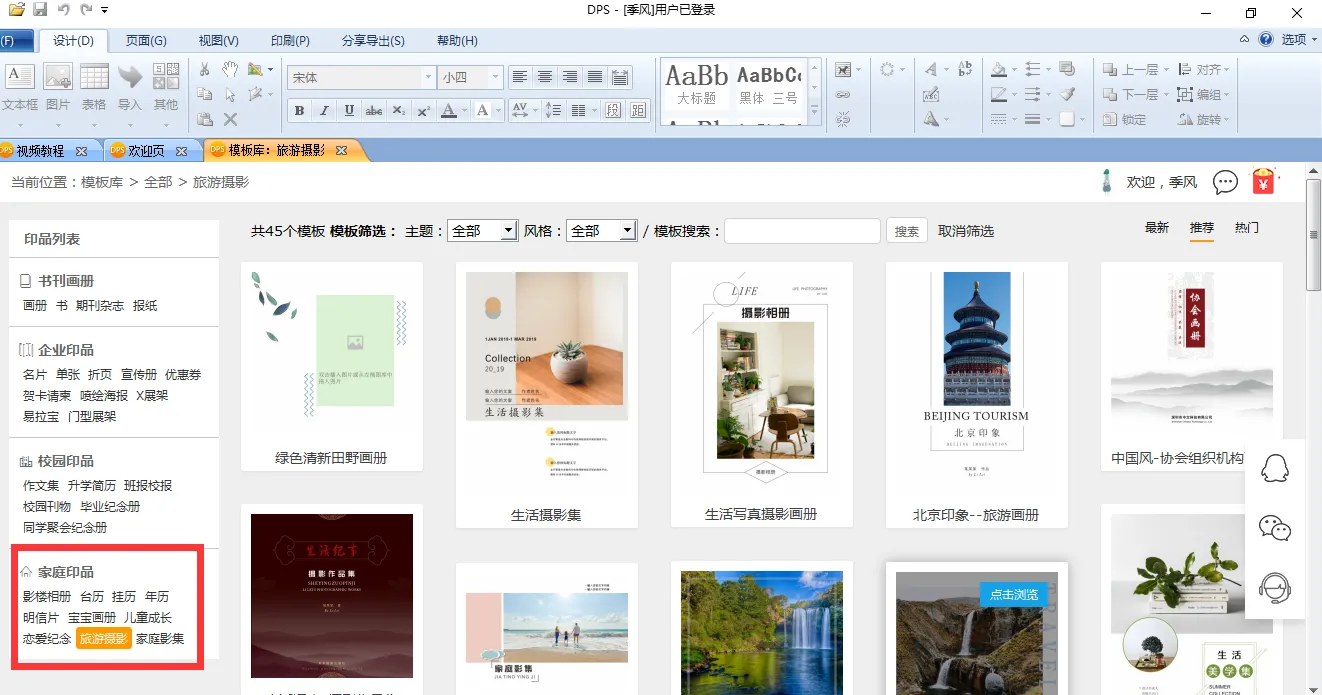
Task: Click the scissors cut icon
Action: pos(205,69)
